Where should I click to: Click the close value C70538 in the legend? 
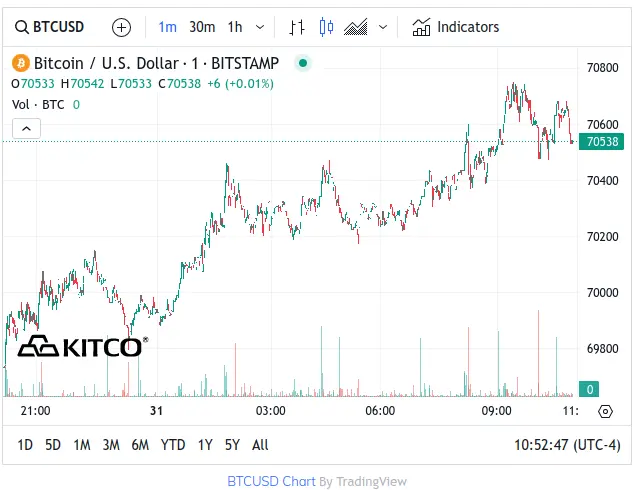pyautogui.click(x=180, y=84)
